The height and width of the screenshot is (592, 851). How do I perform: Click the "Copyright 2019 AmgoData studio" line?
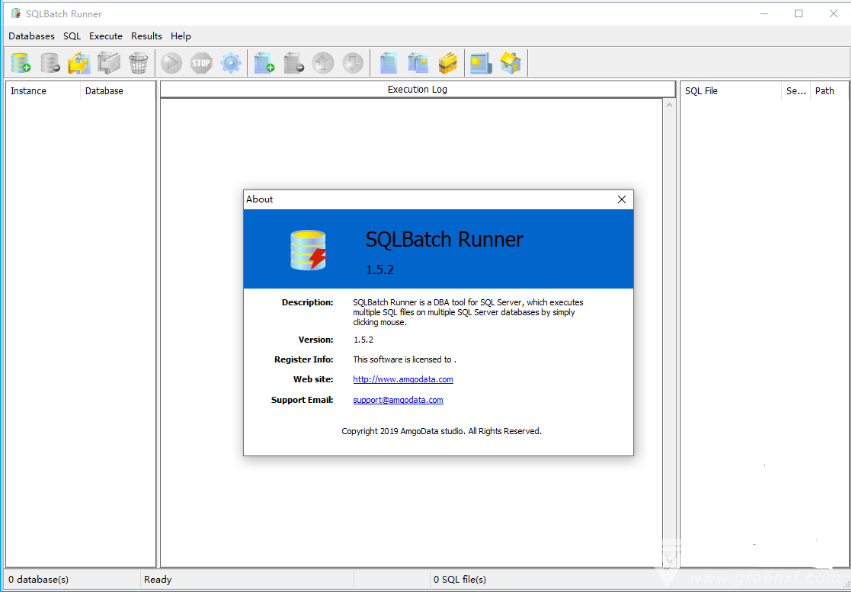[441, 431]
